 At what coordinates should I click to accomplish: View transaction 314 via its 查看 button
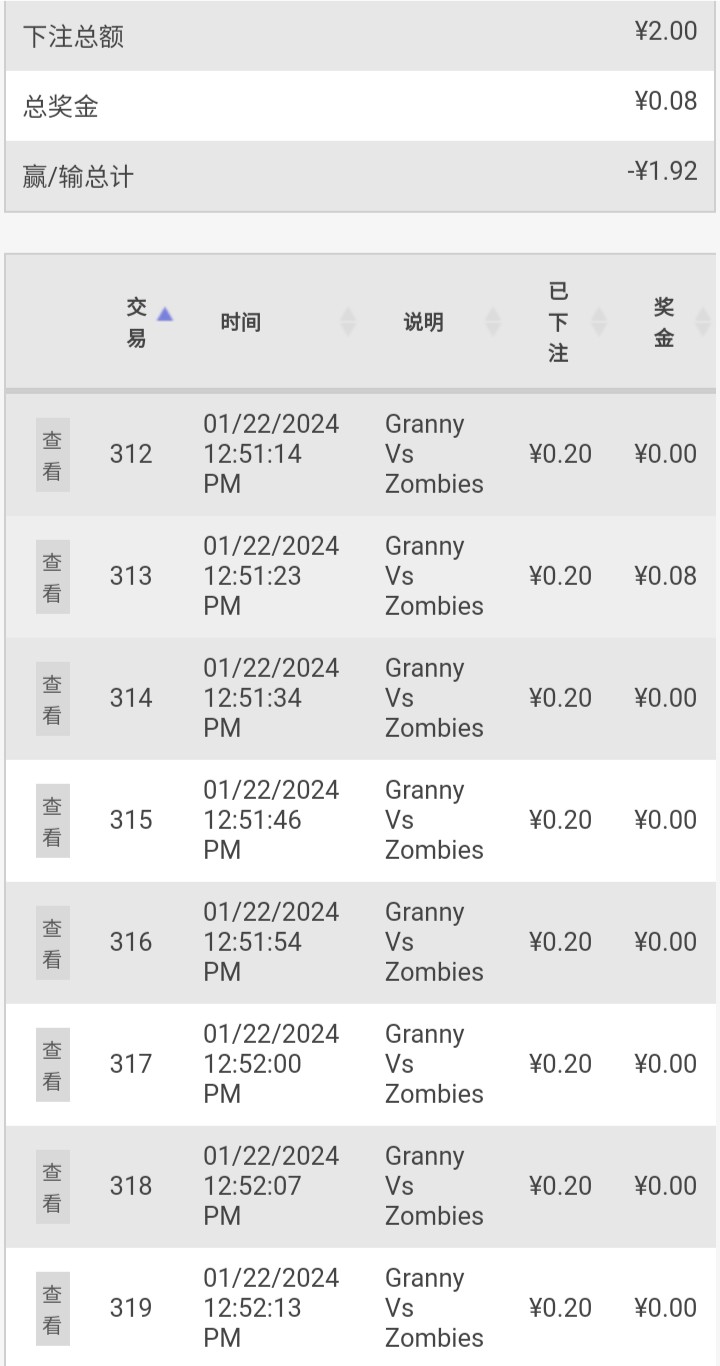[x=52, y=699]
